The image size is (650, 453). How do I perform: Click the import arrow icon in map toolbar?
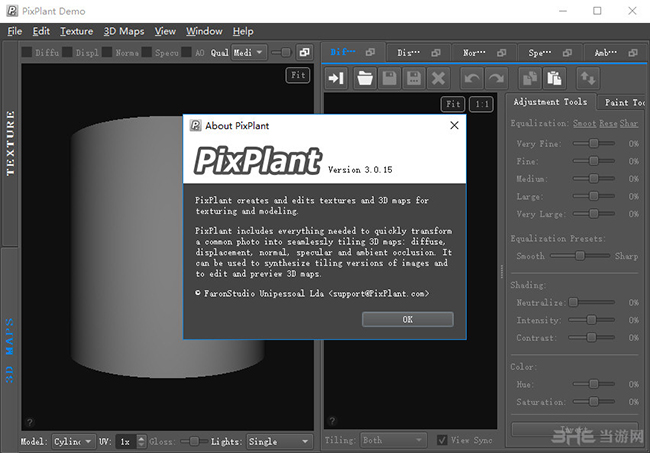336,78
